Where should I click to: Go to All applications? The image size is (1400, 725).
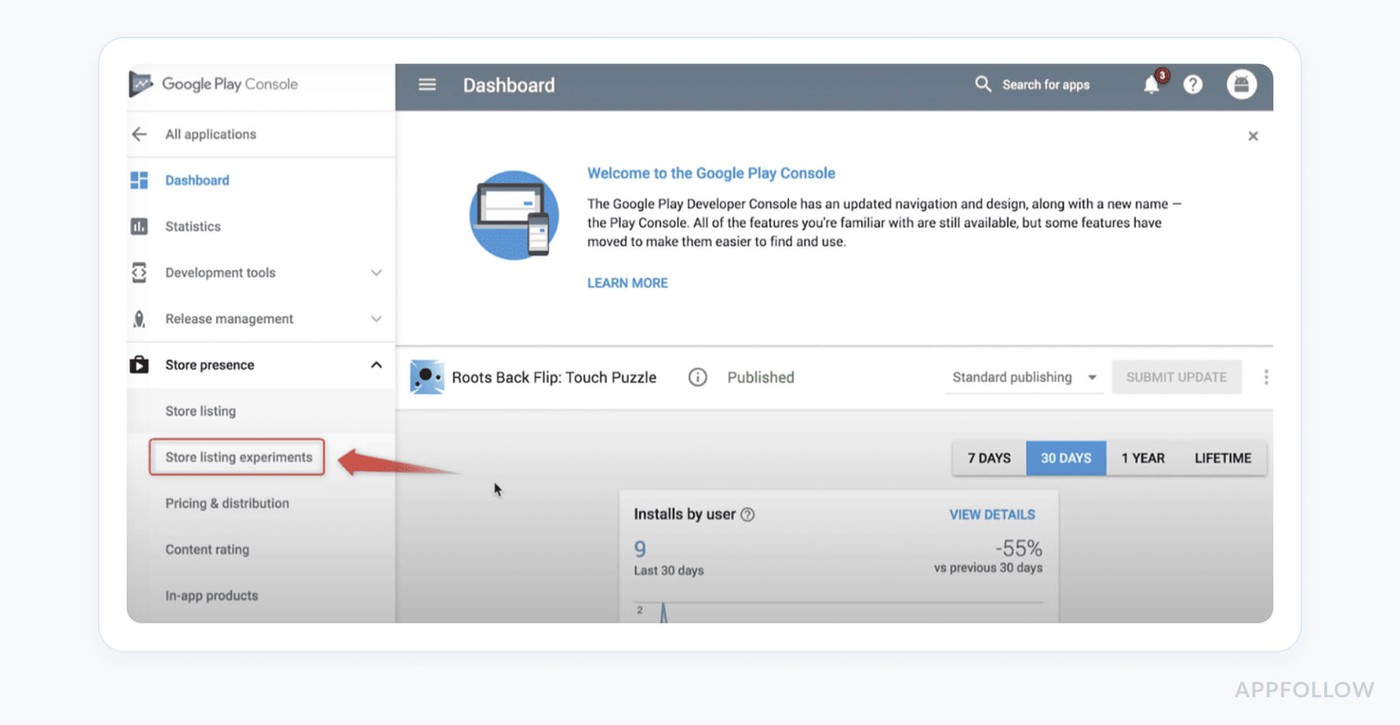tap(210, 134)
